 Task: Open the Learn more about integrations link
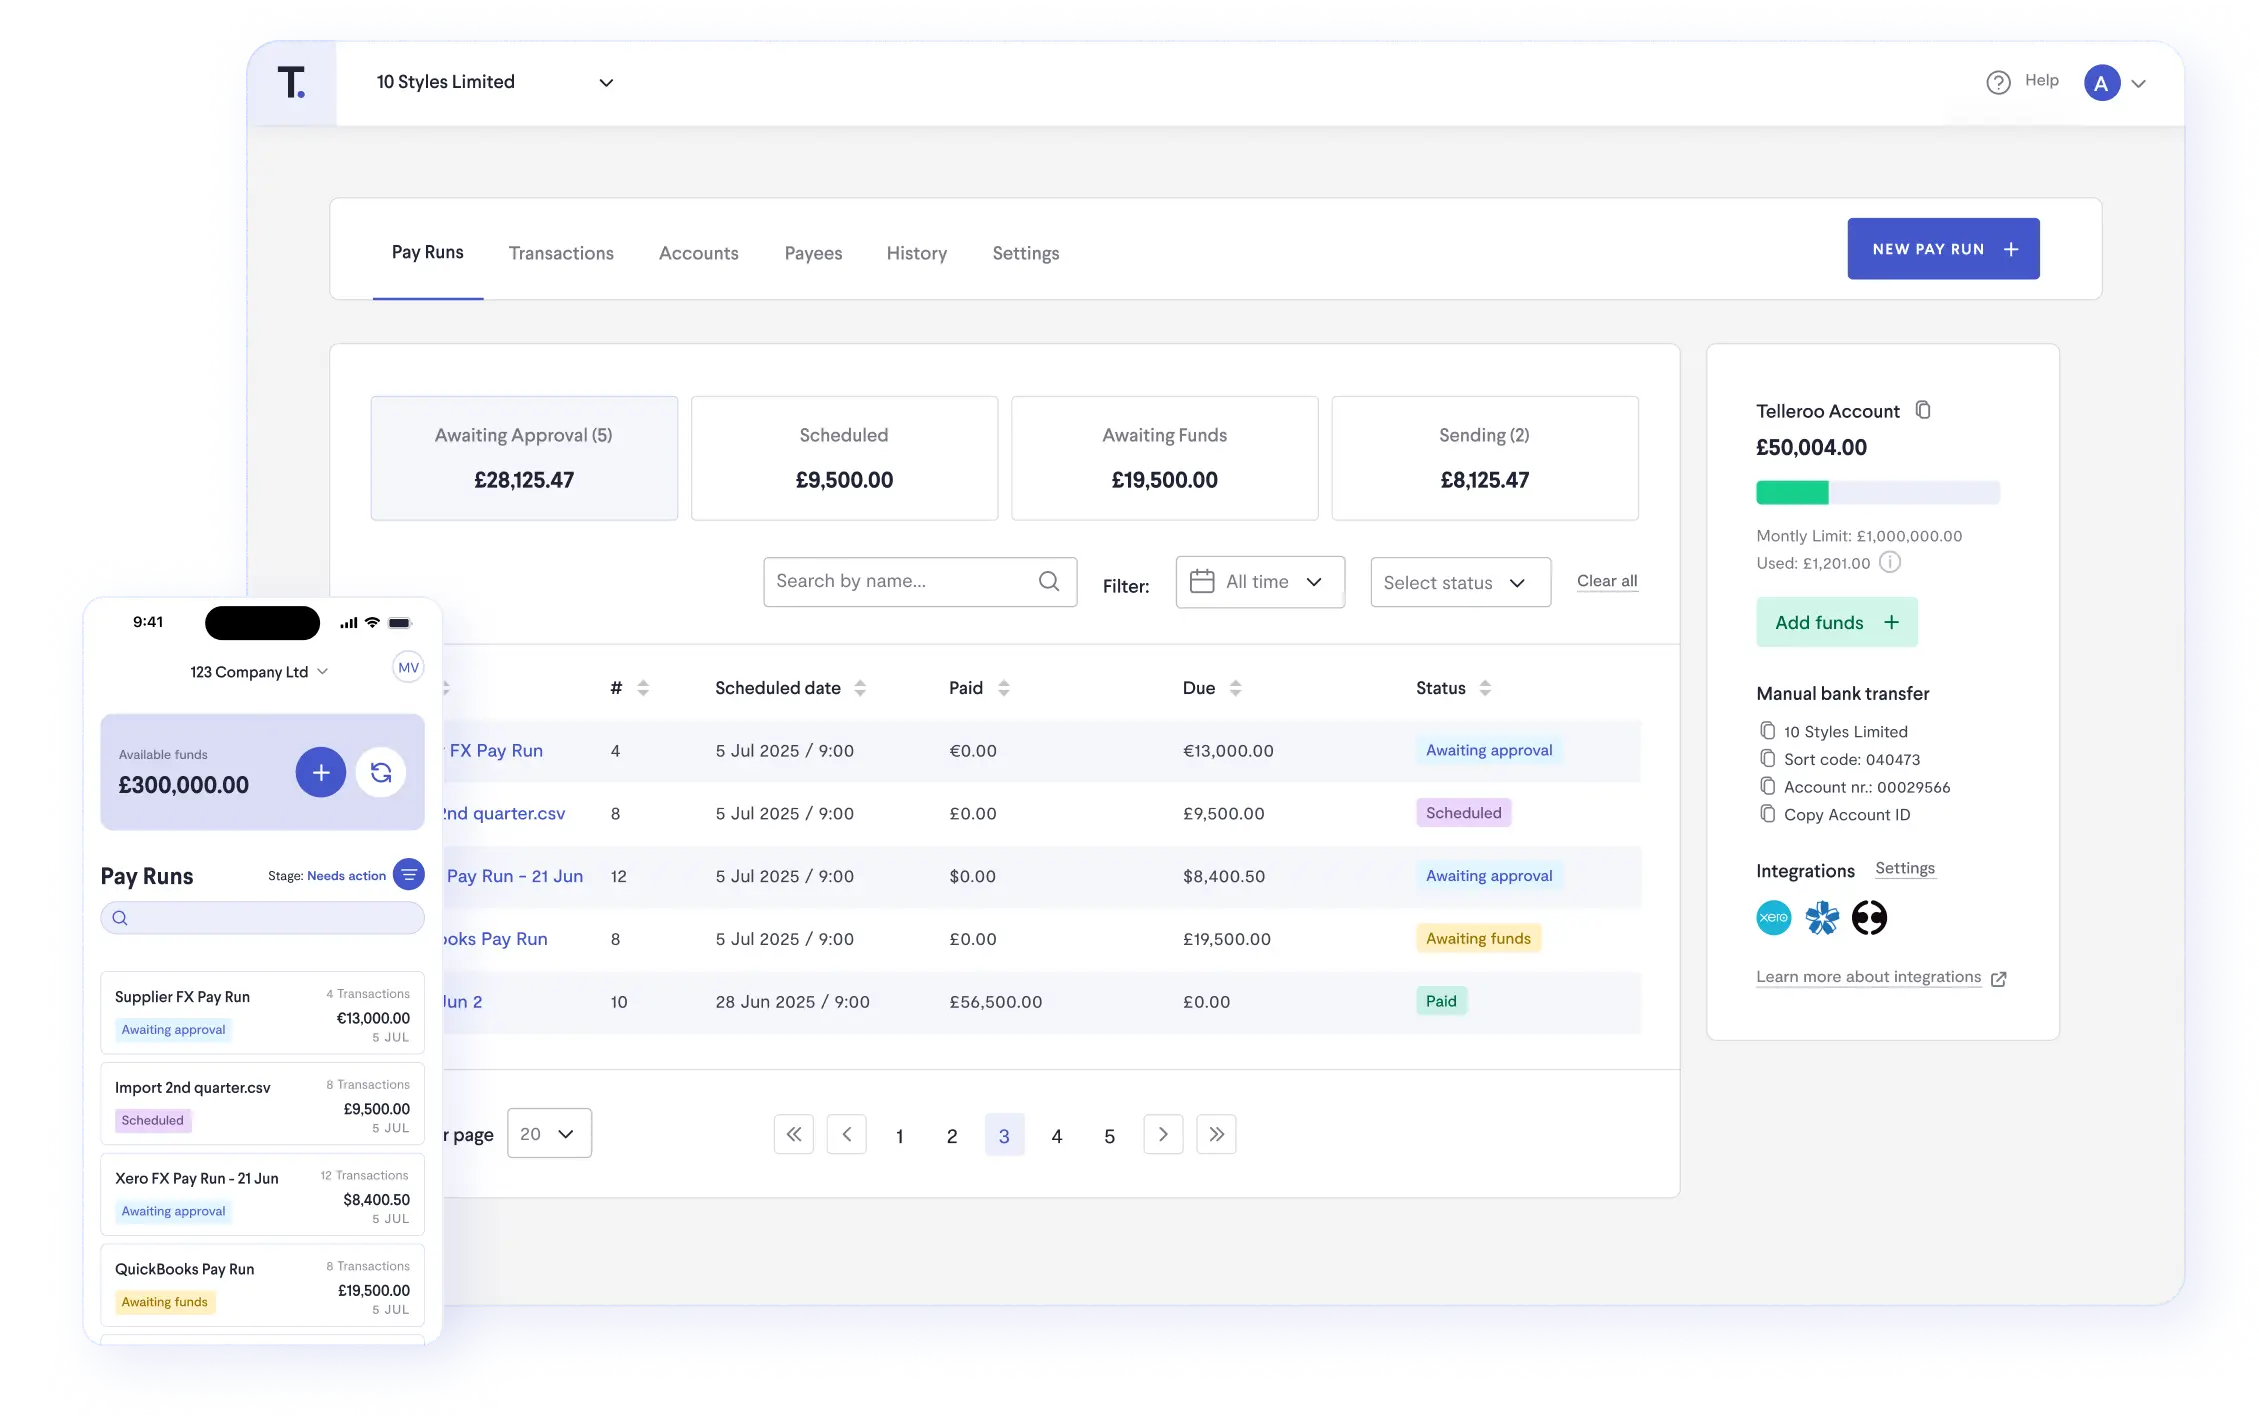tap(1867, 977)
